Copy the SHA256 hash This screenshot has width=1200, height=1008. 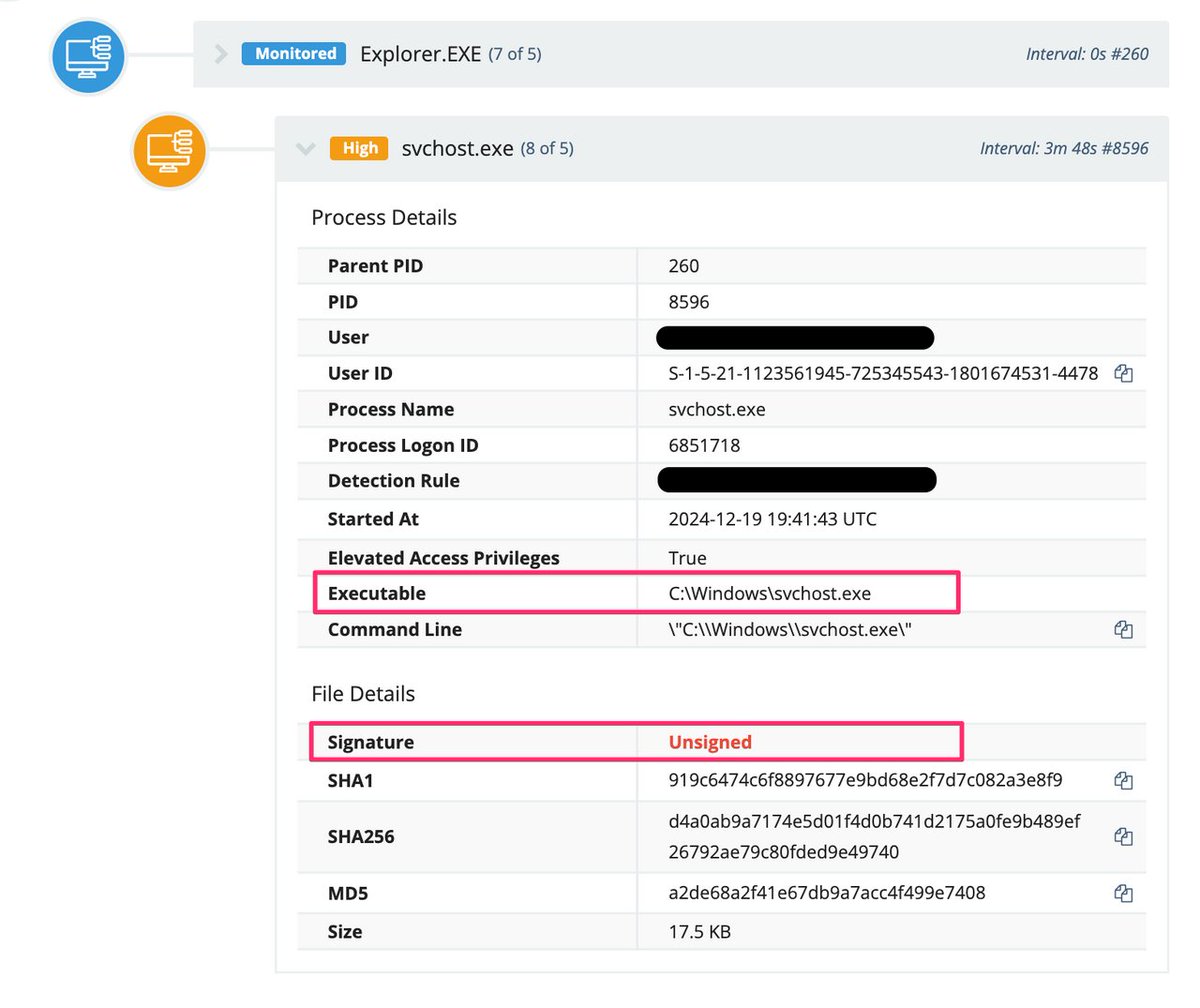1123,836
